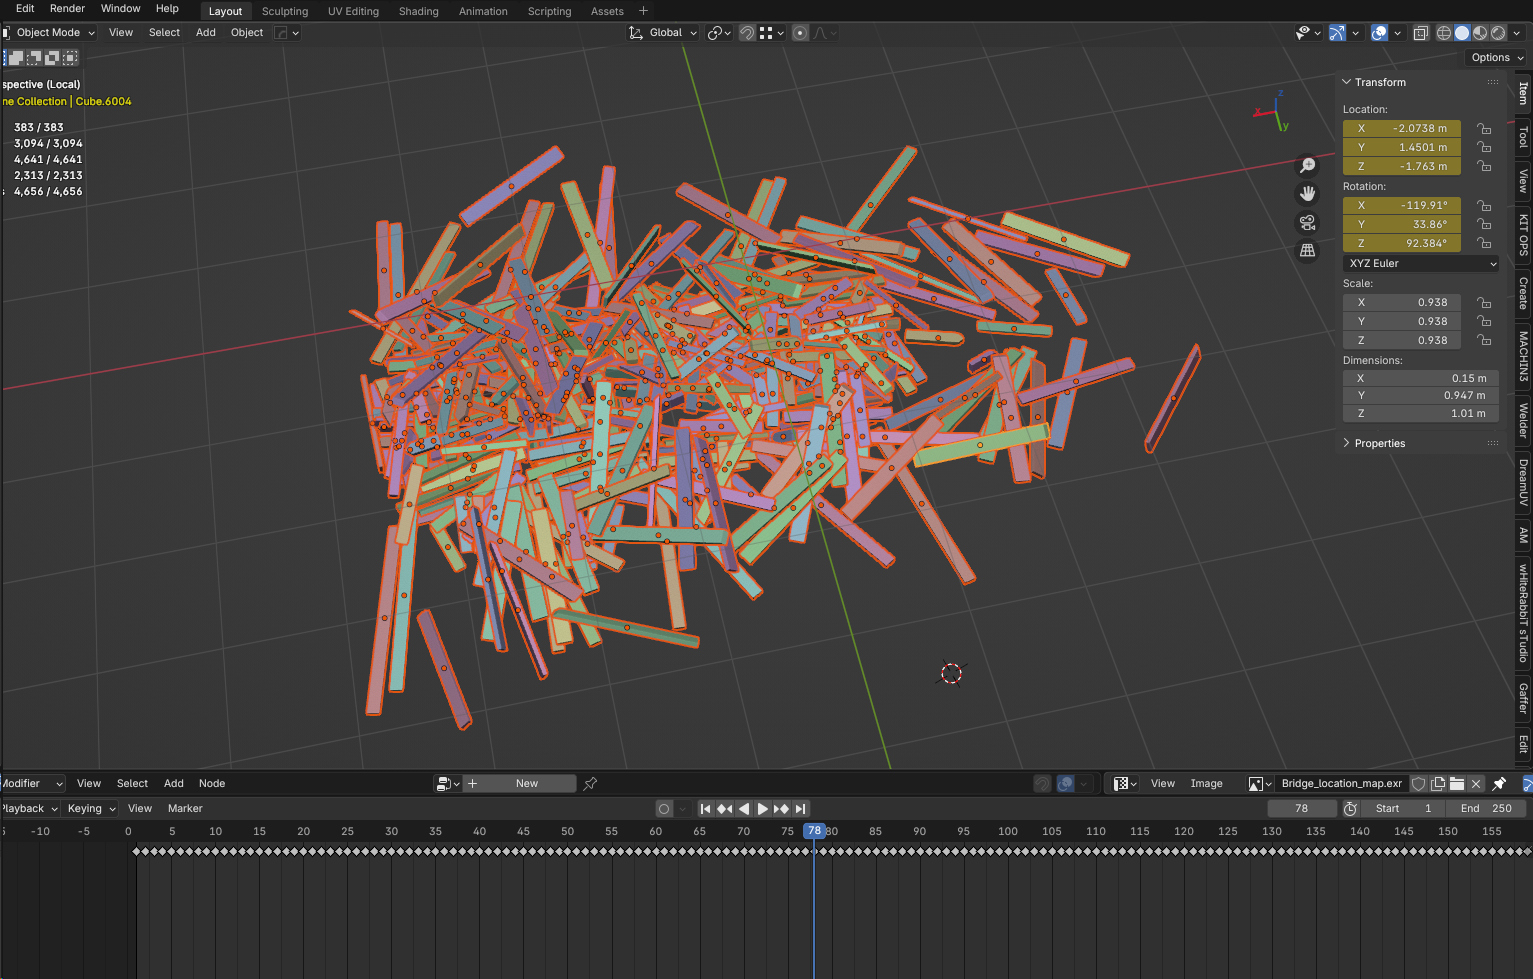This screenshot has height=979, width=1533.
Task: Open the XYZ Euler rotation mode dropdown
Action: point(1421,264)
